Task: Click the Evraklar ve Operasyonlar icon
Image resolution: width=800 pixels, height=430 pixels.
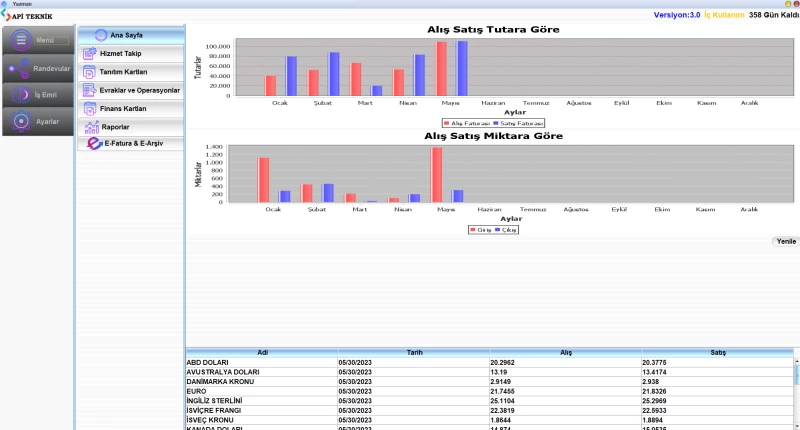Action: click(90, 90)
